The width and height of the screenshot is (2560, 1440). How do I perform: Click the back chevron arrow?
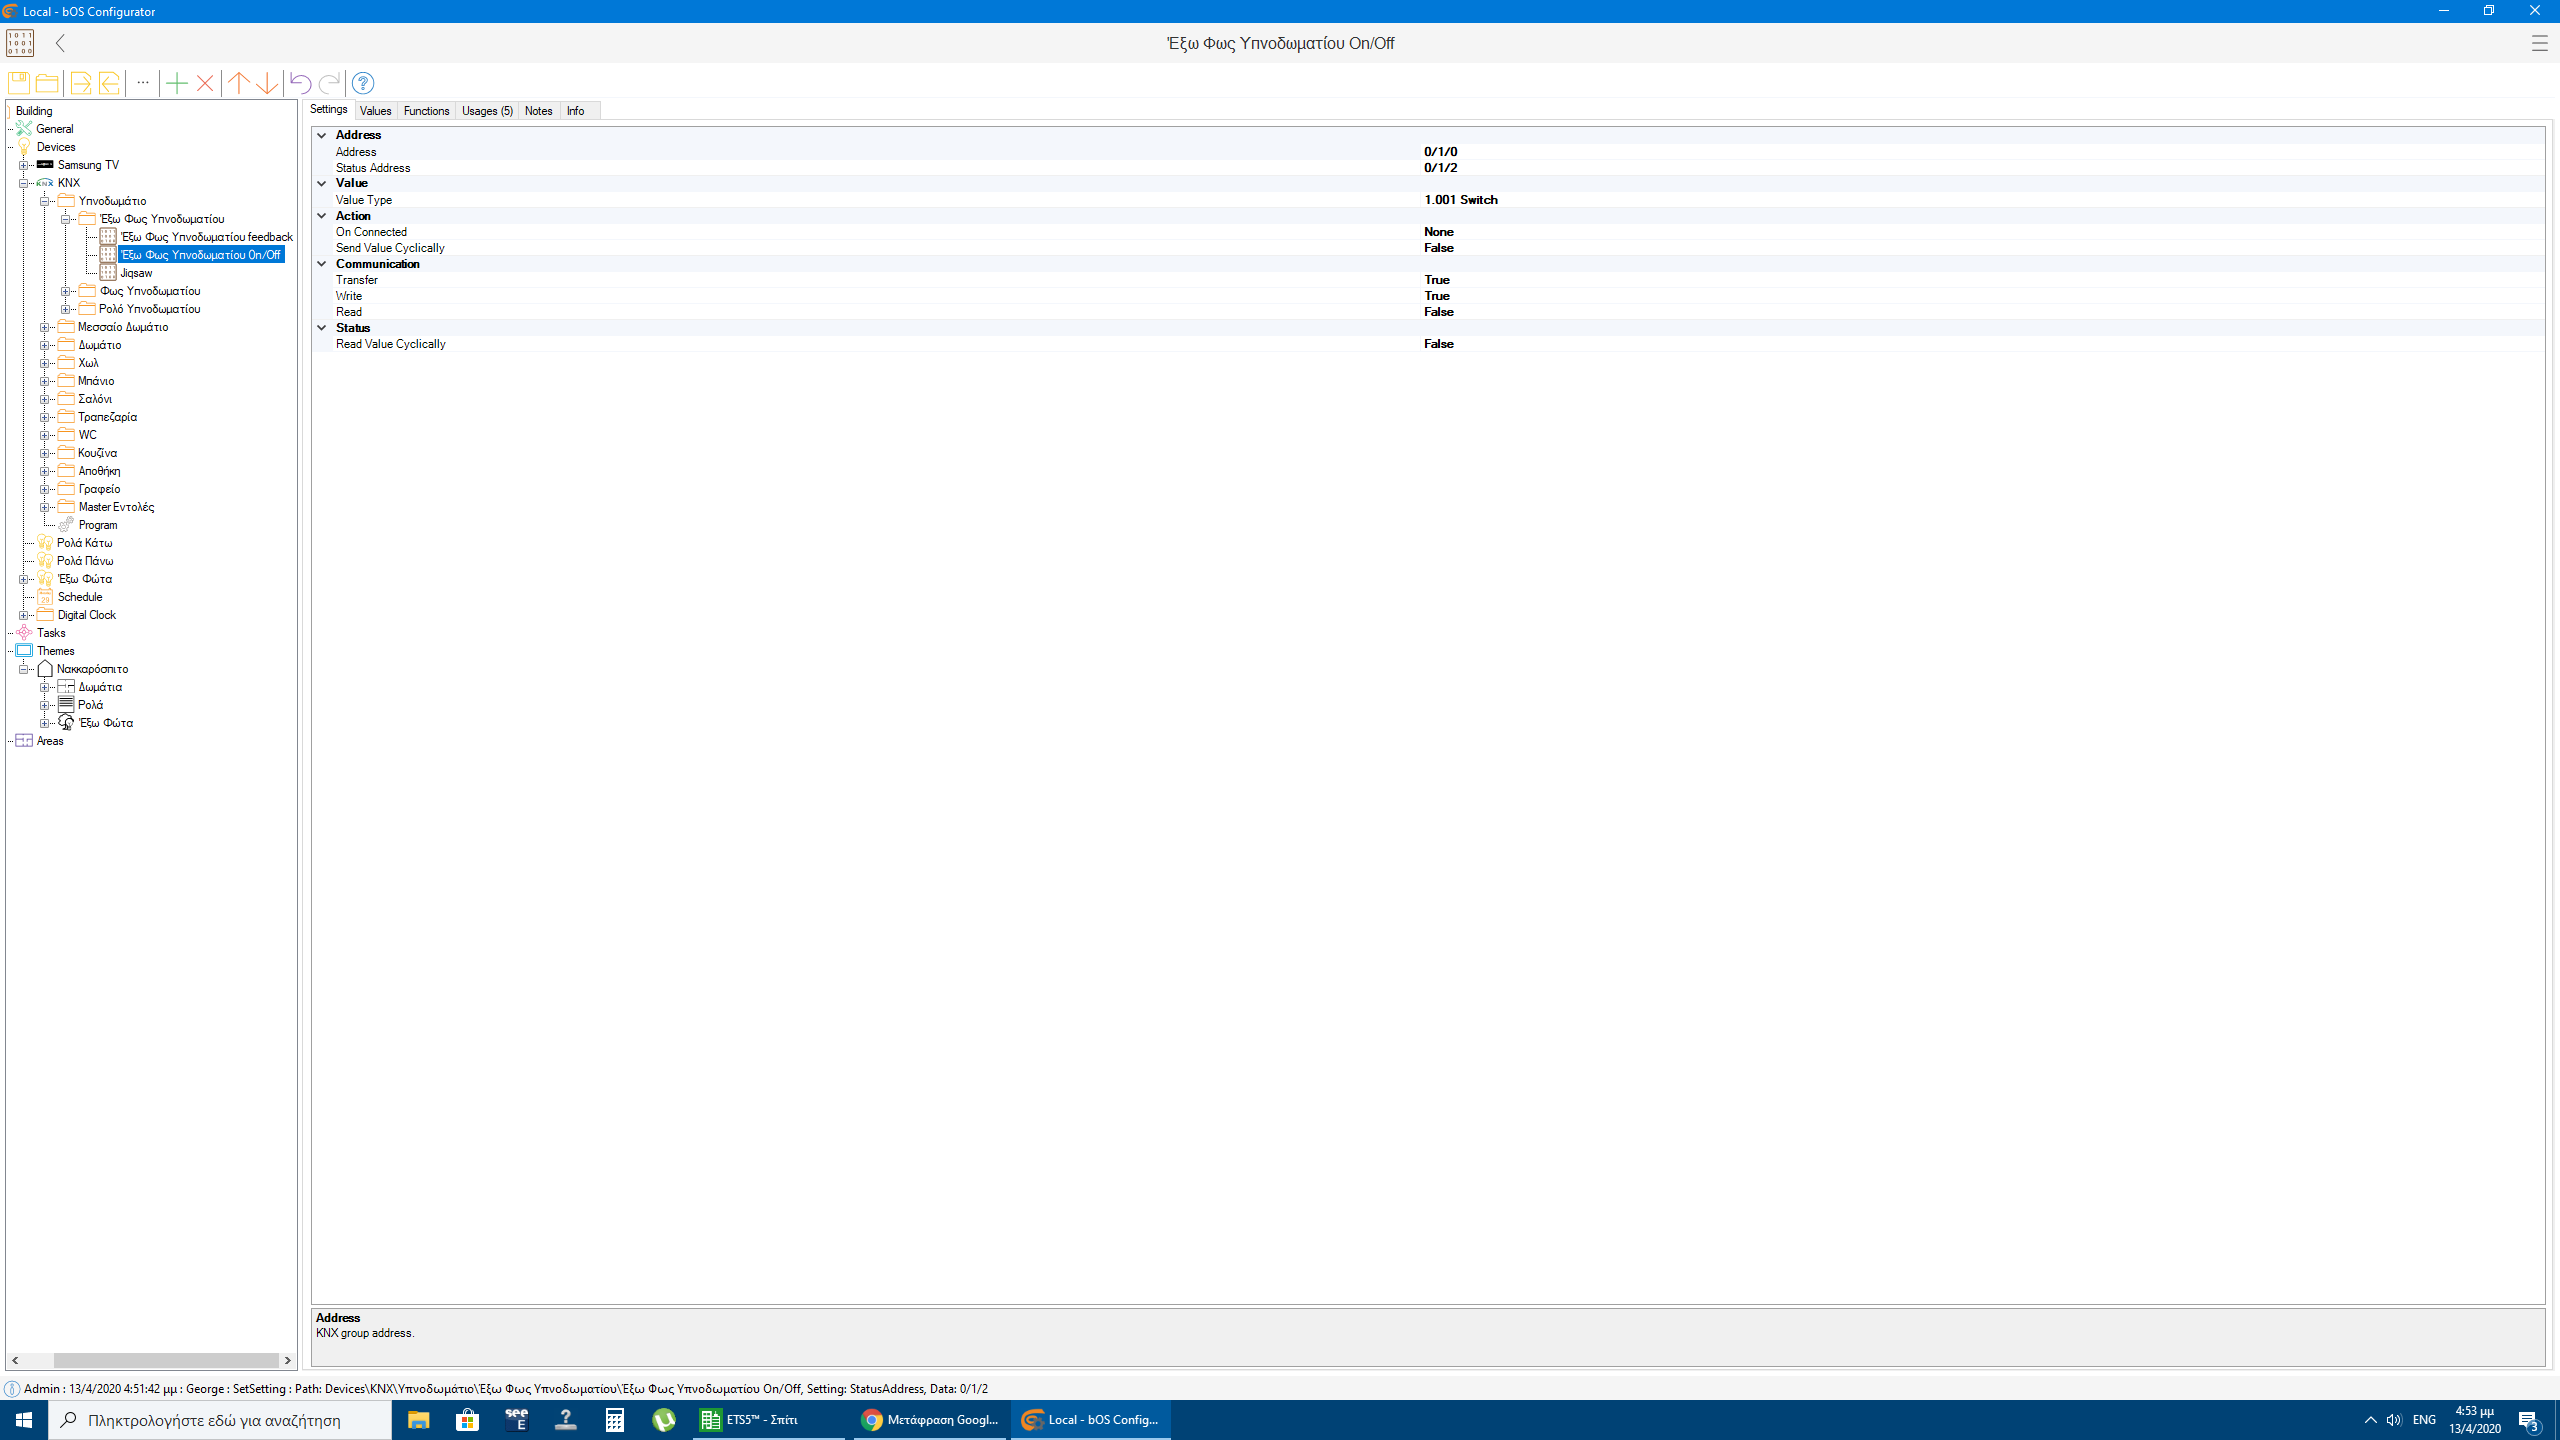click(61, 43)
